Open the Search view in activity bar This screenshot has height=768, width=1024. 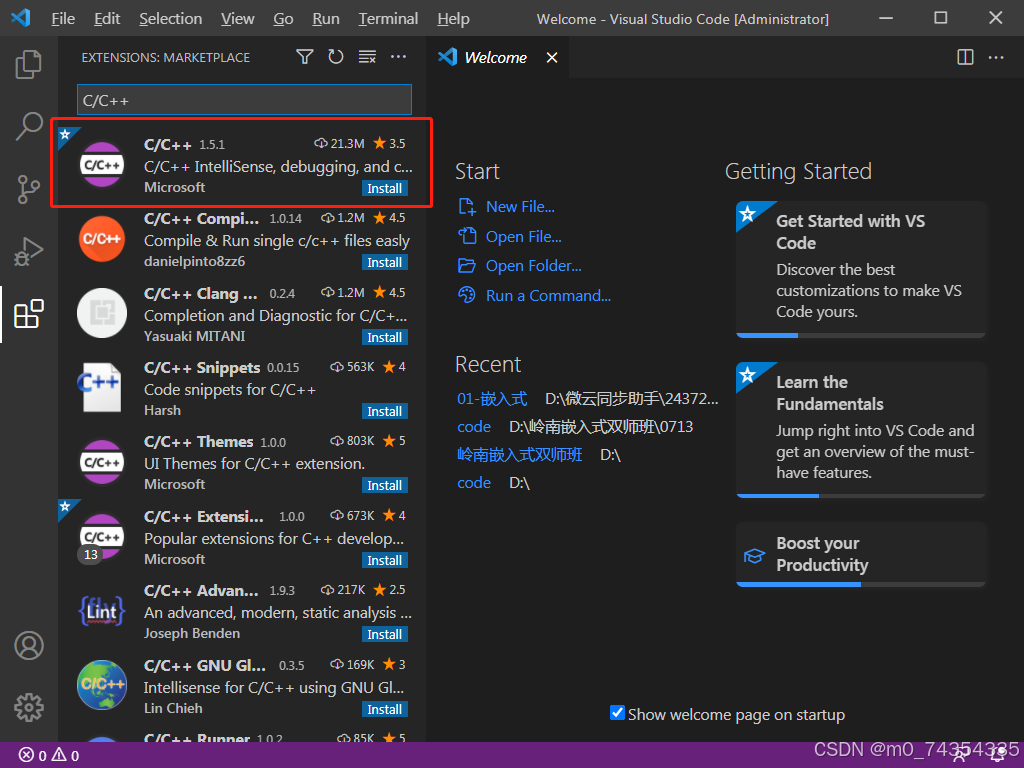(29, 125)
